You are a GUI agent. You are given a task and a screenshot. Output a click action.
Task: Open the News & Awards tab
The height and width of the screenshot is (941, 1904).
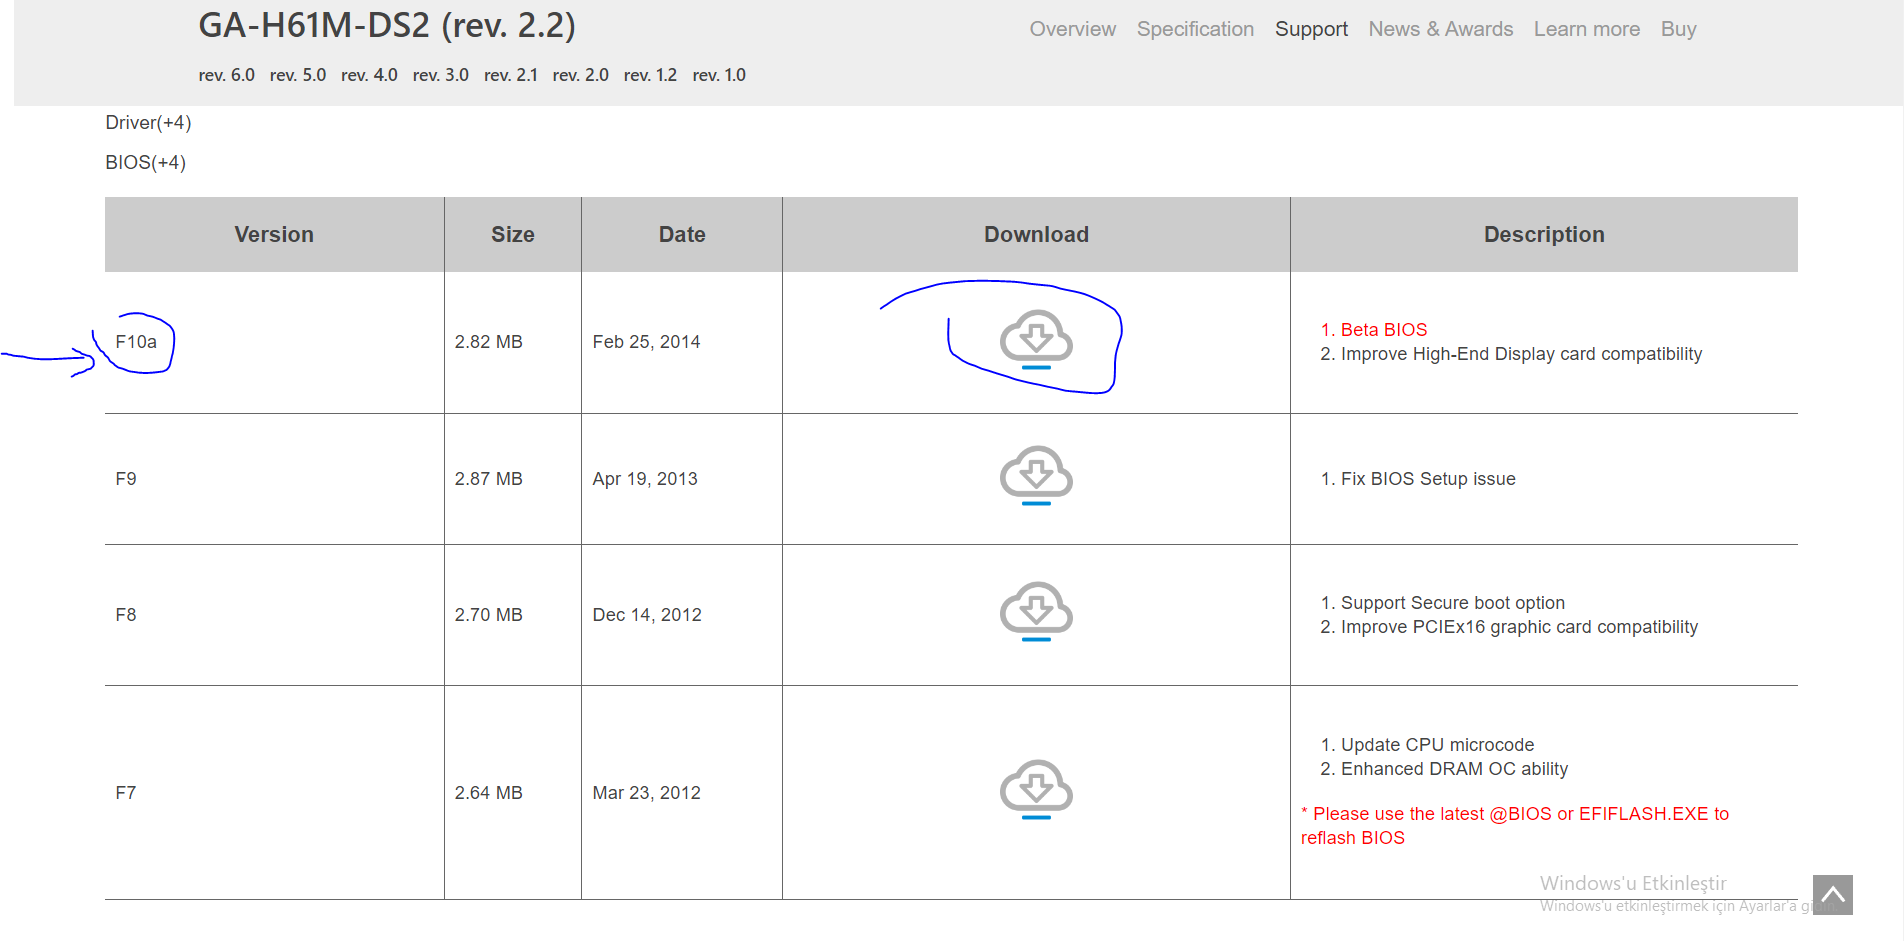[1440, 29]
